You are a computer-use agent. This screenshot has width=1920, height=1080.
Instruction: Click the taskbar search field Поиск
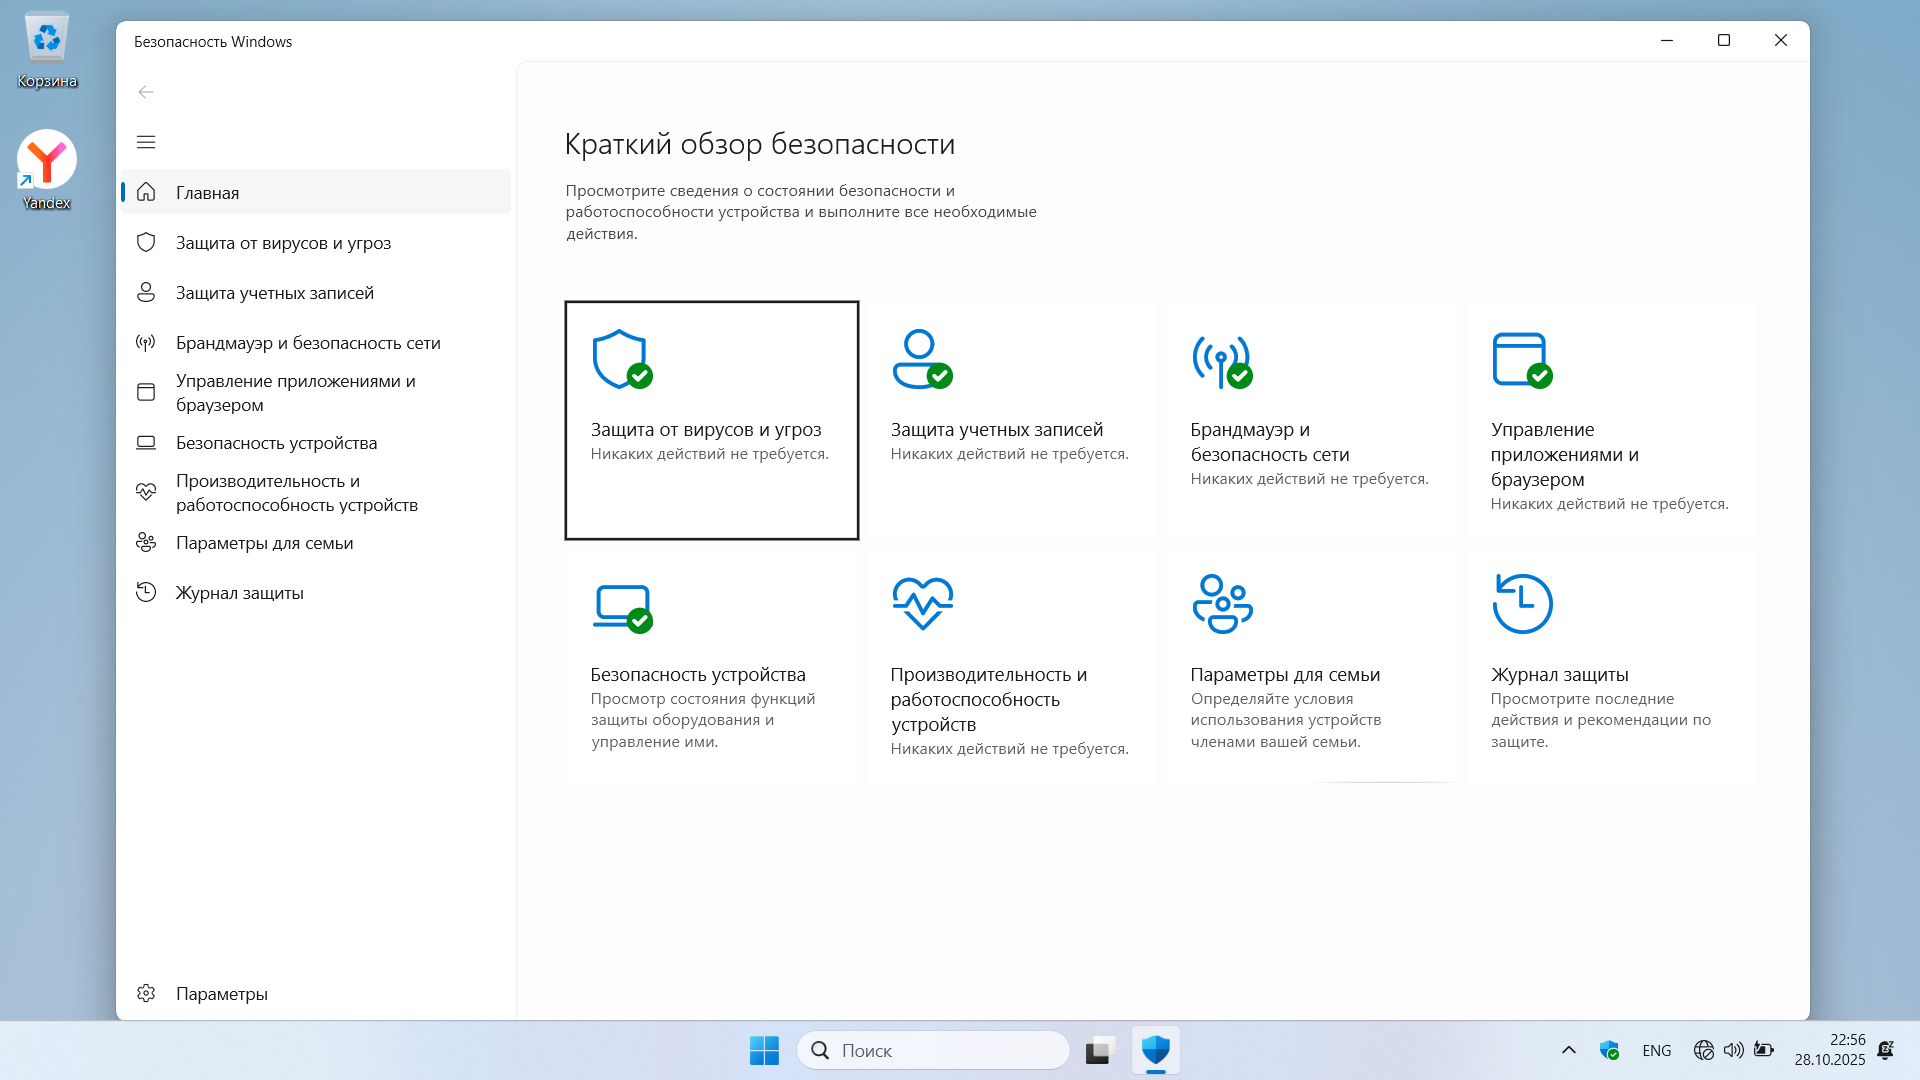point(933,1050)
